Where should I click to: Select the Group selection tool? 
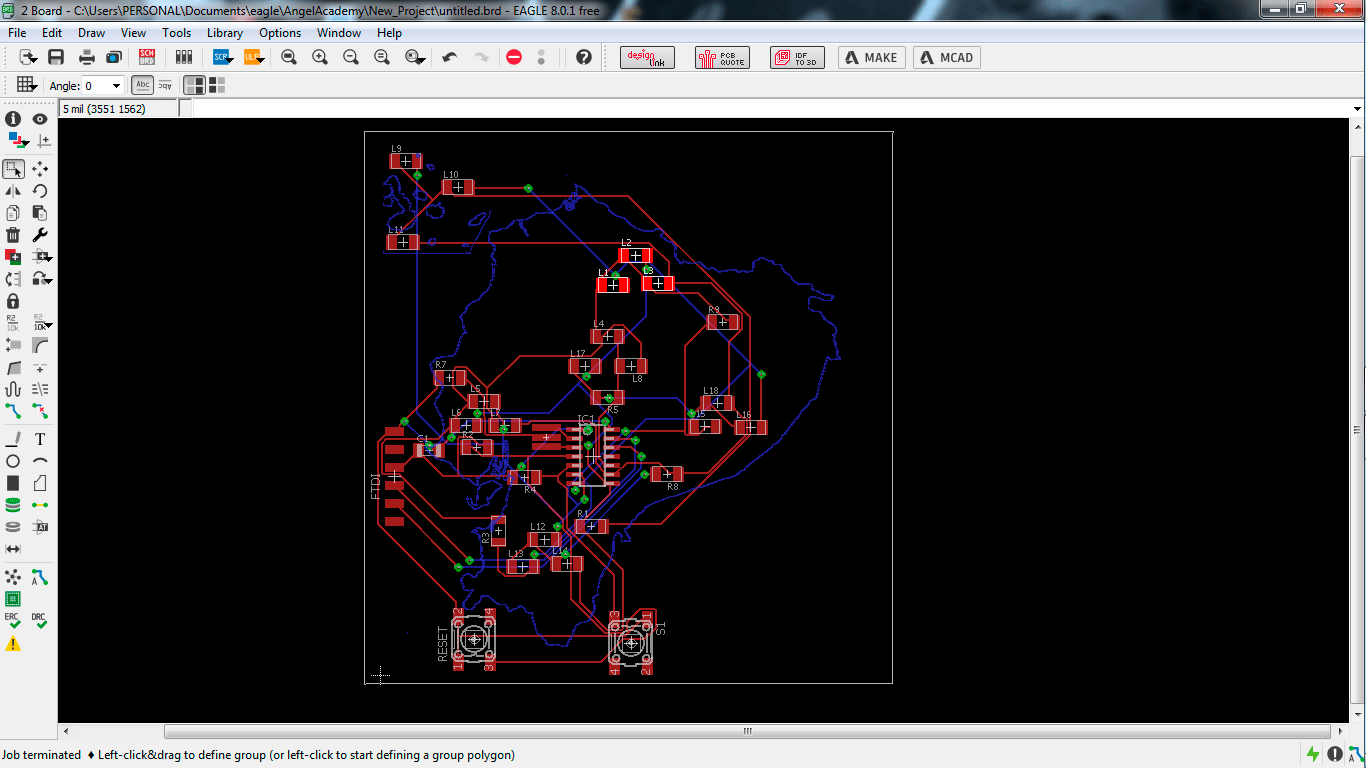pos(13,169)
